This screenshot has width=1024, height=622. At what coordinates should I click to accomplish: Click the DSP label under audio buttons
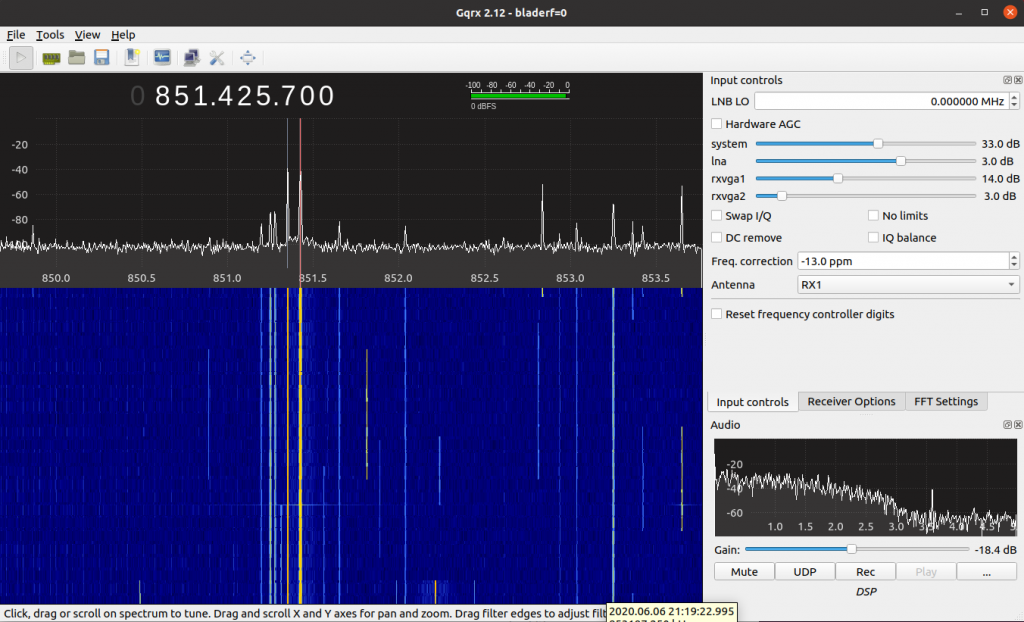coord(866,591)
